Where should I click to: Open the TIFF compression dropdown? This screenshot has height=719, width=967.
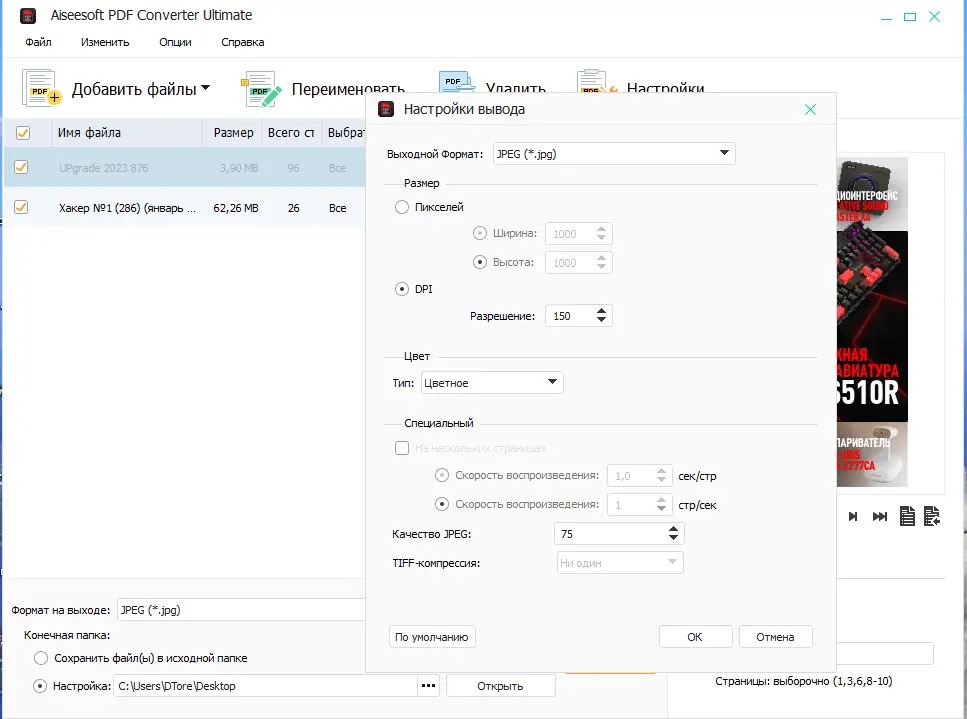620,562
